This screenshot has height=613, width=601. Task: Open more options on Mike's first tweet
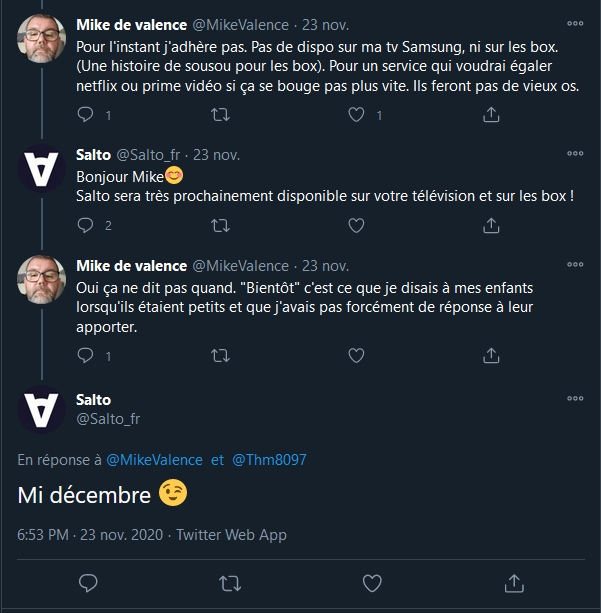click(575, 23)
